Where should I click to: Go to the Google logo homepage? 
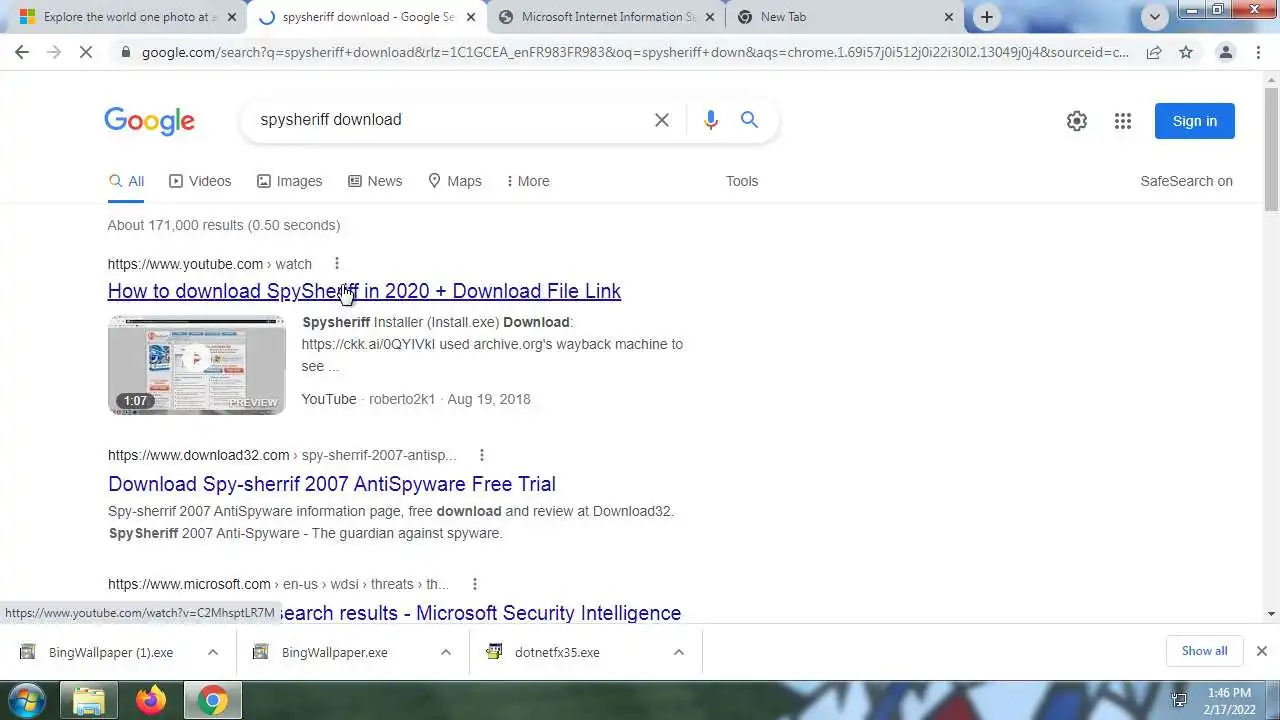click(x=150, y=121)
